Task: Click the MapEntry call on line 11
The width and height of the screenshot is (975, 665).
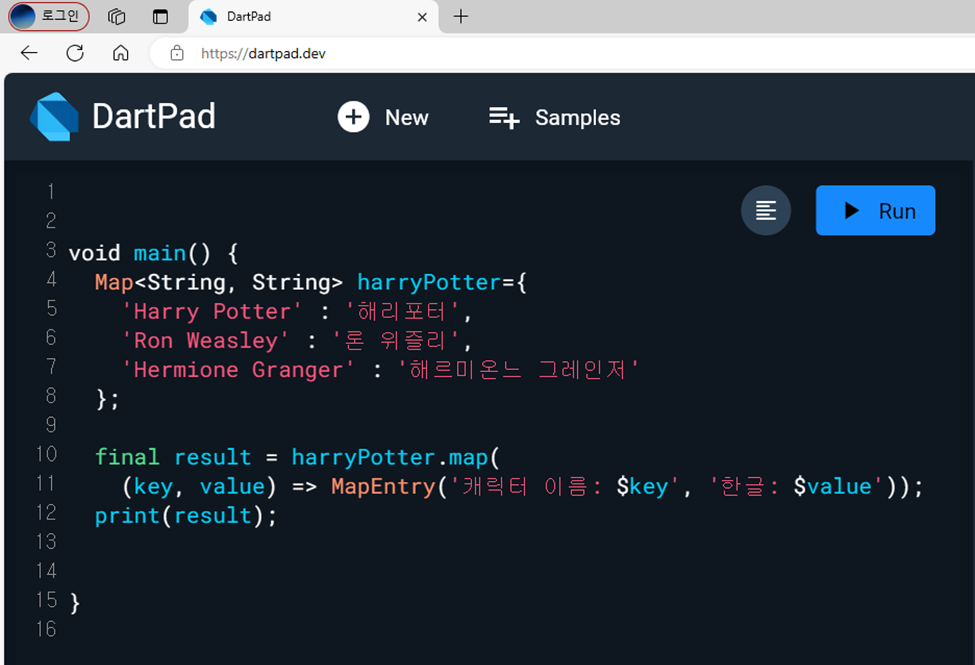Action: (x=382, y=486)
